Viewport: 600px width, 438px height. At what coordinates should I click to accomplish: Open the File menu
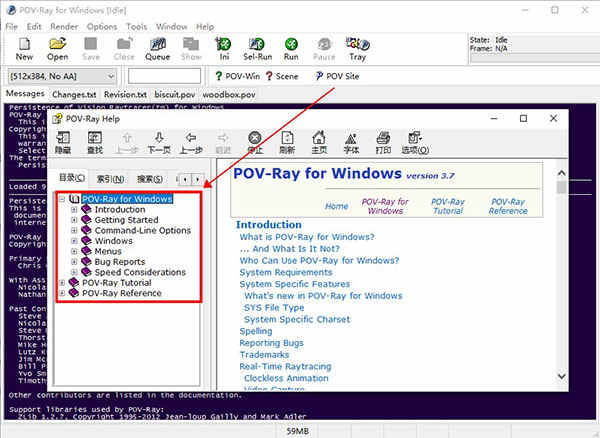[11, 26]
